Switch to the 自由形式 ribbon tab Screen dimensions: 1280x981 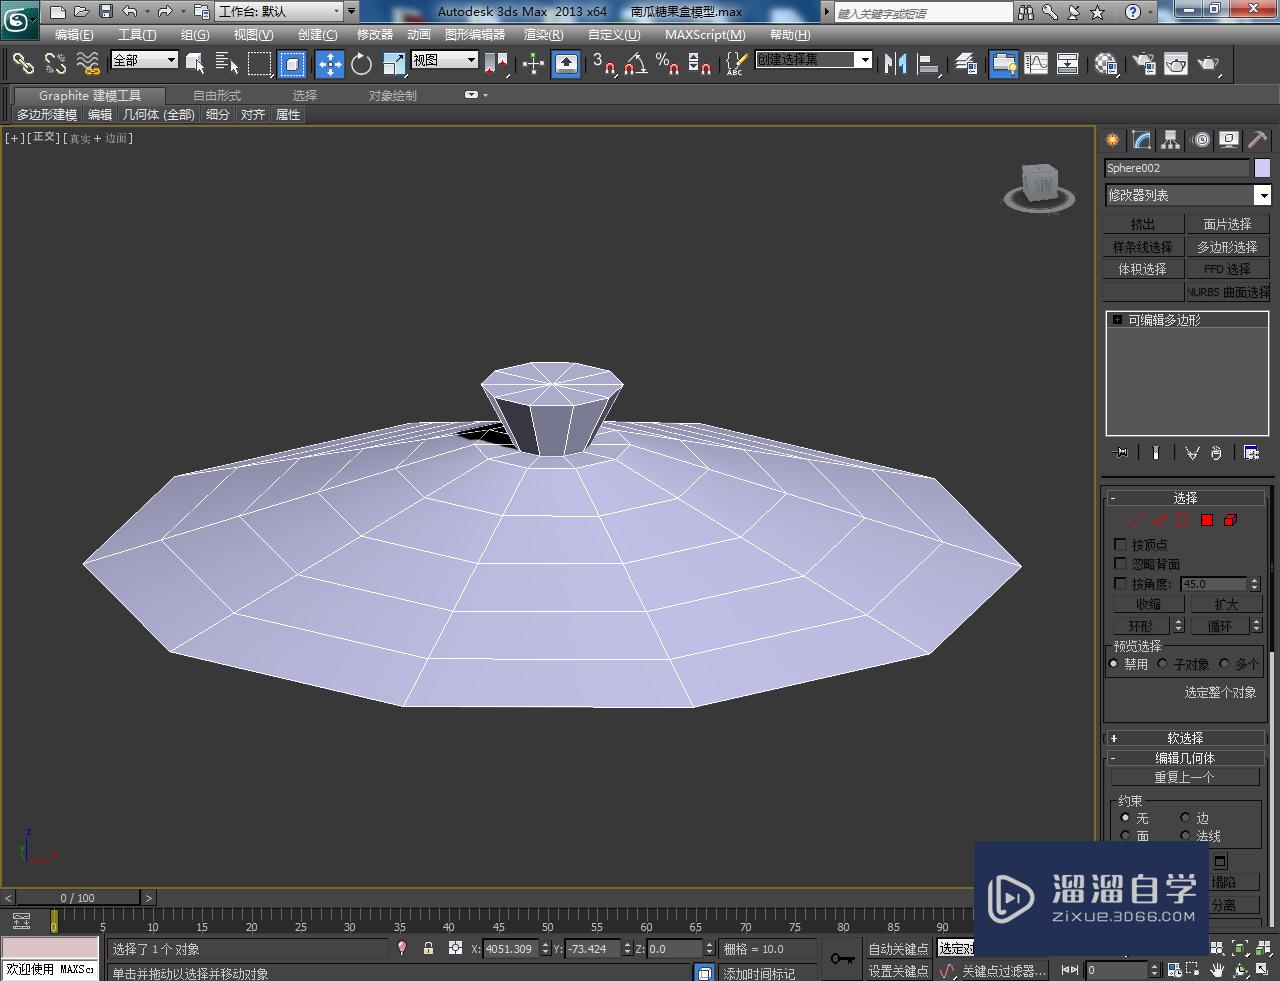coord(217,95)
